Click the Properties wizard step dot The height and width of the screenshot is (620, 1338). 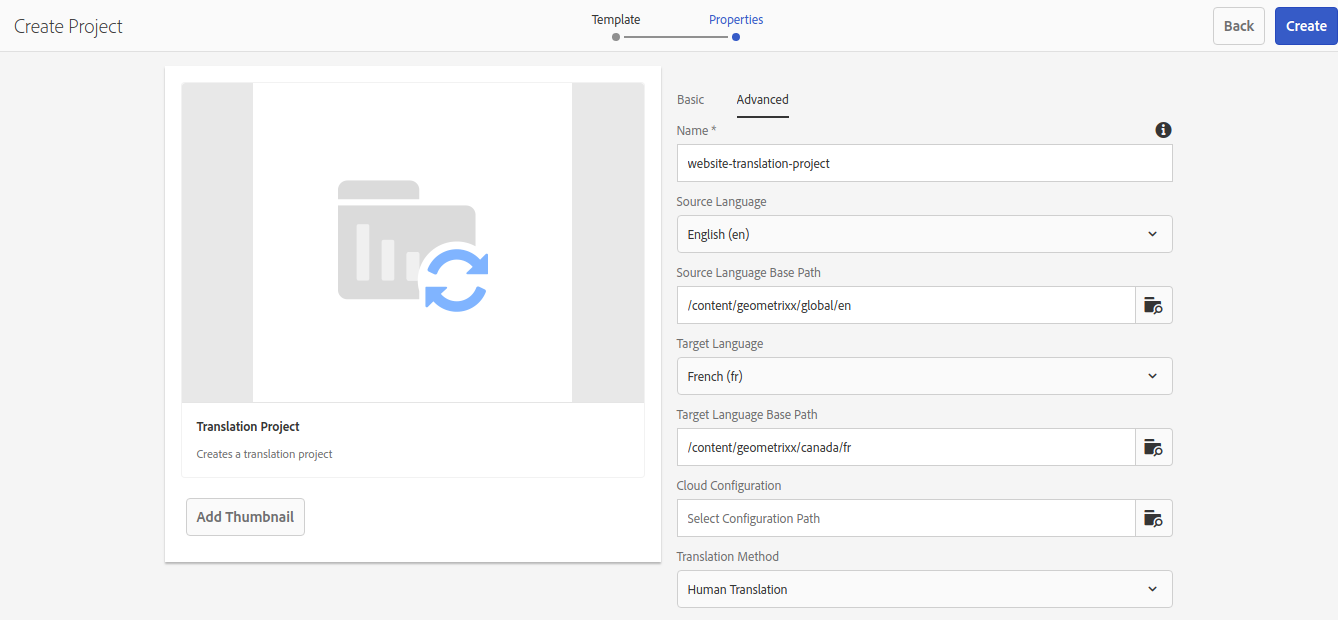pos(736,37)
